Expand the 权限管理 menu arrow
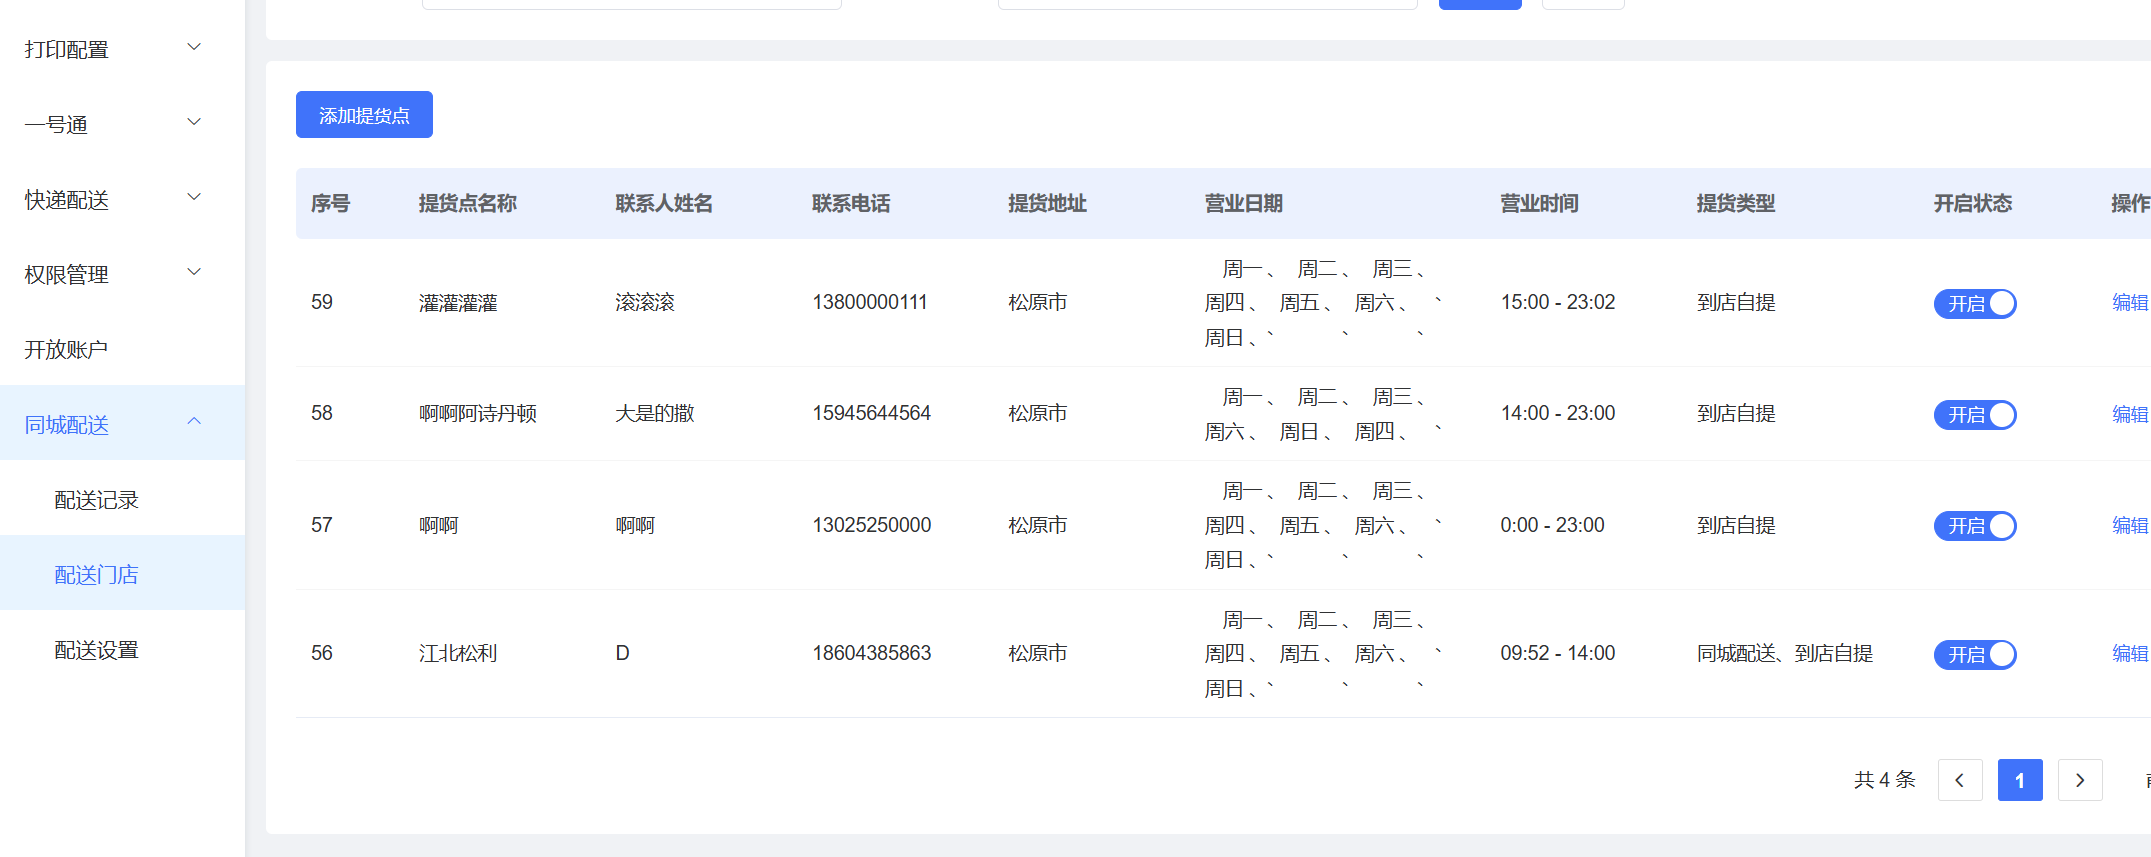Screen dimensions: 2151x857 pos(194,273)
